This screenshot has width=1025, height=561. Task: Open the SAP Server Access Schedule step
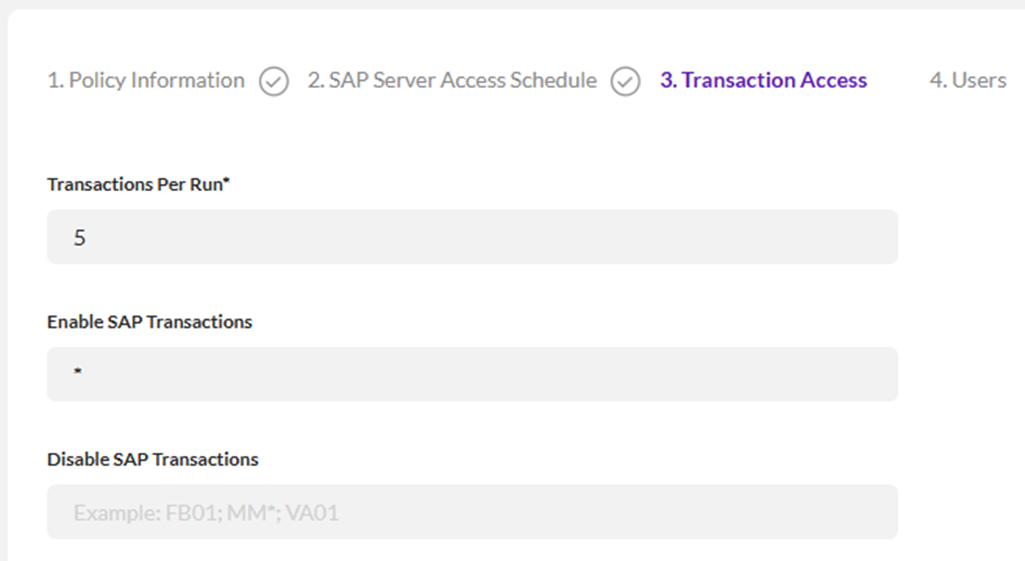coord(452,80)
